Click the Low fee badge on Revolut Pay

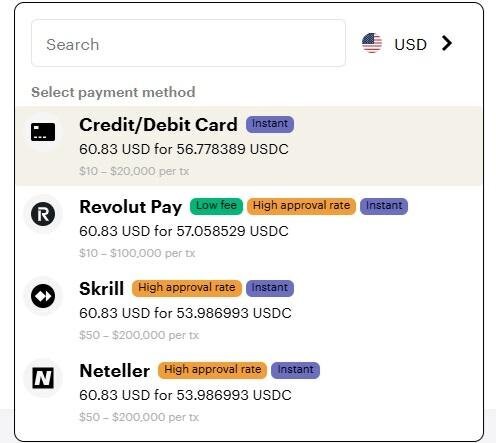[216, 206]
